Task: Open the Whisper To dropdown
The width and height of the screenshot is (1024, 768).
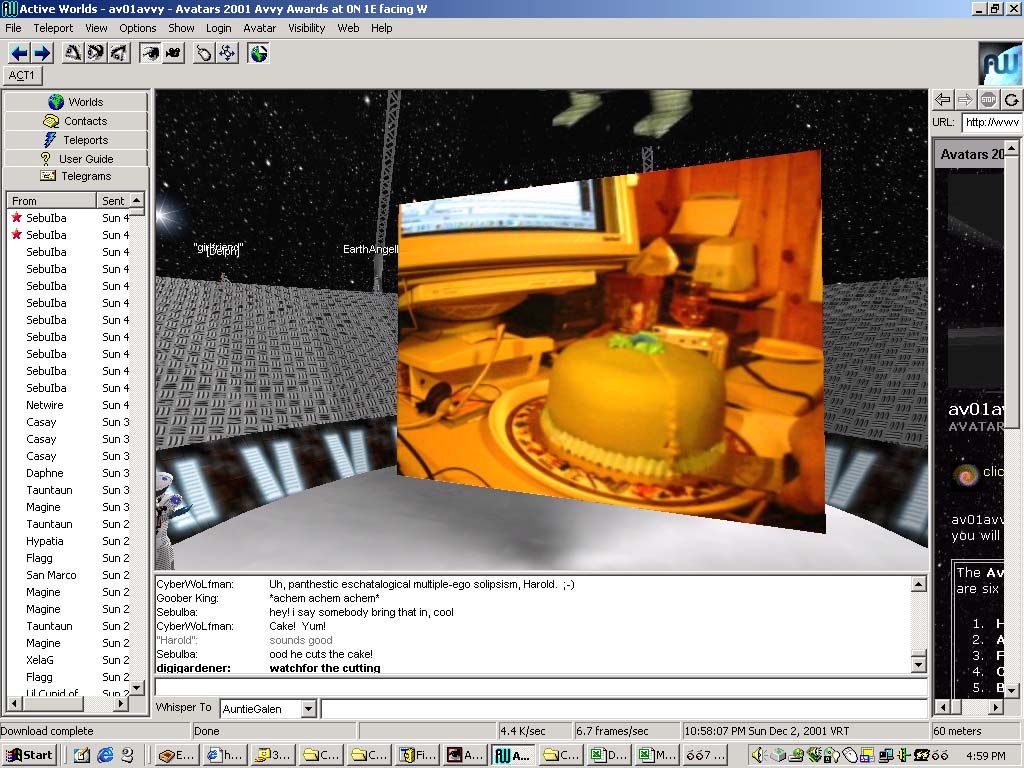Action: (x=308, y=709)
